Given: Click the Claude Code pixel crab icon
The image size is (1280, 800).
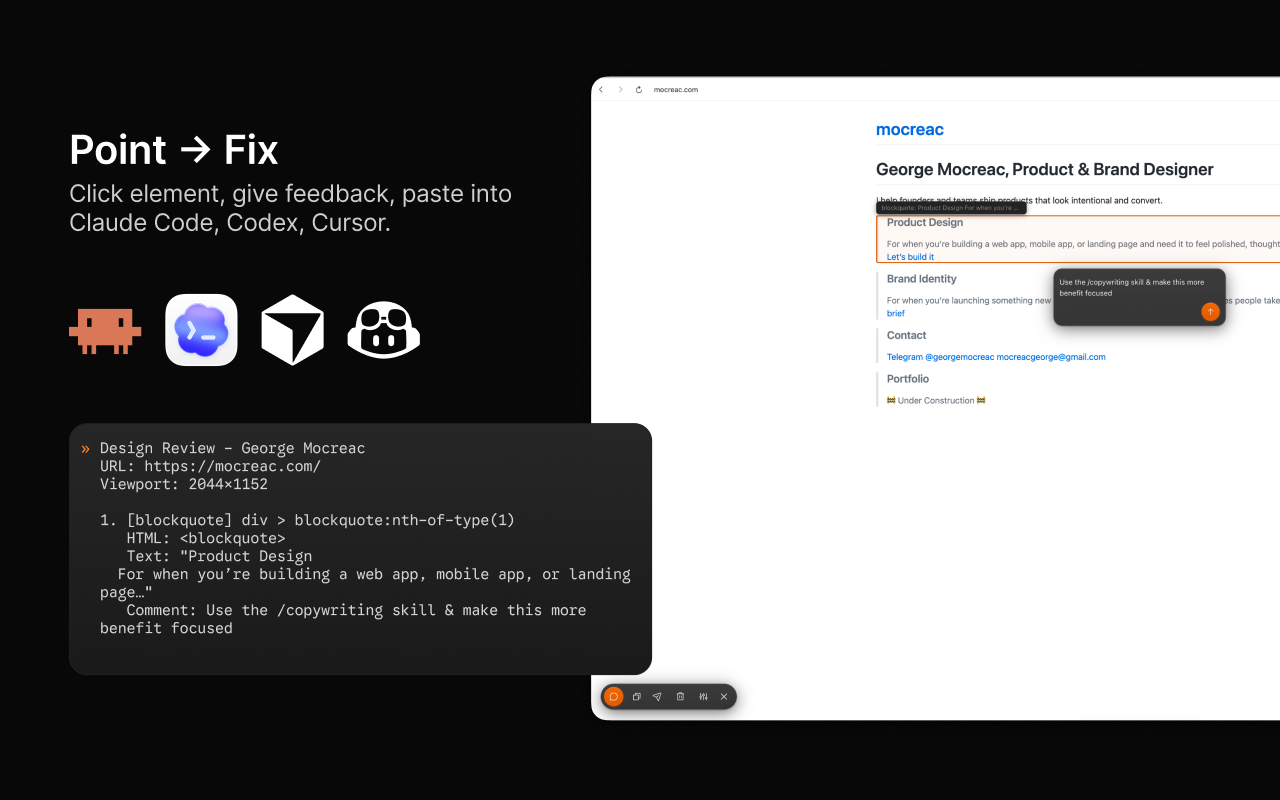Looking at the screenshot, I should (x=105, y=331).
